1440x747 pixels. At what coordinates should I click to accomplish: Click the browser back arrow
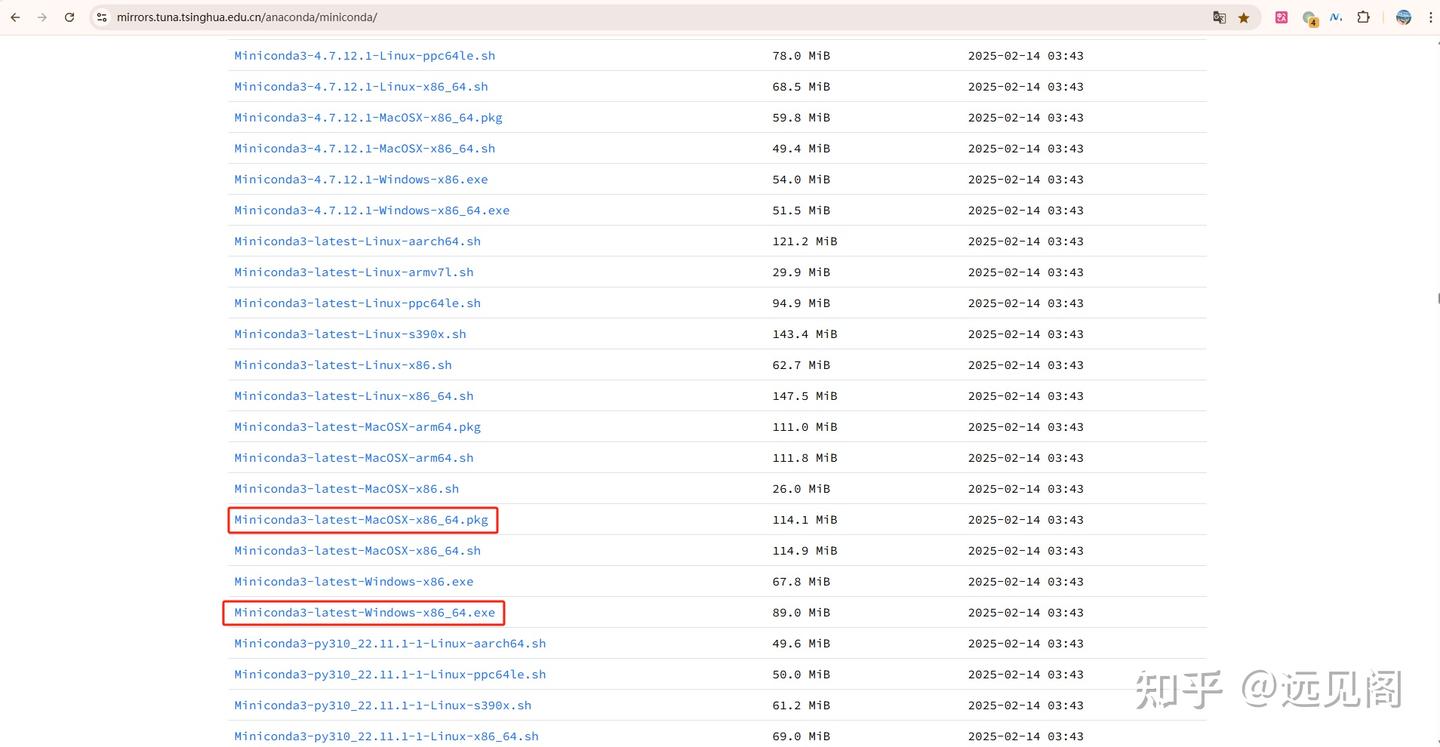(15, 17)
